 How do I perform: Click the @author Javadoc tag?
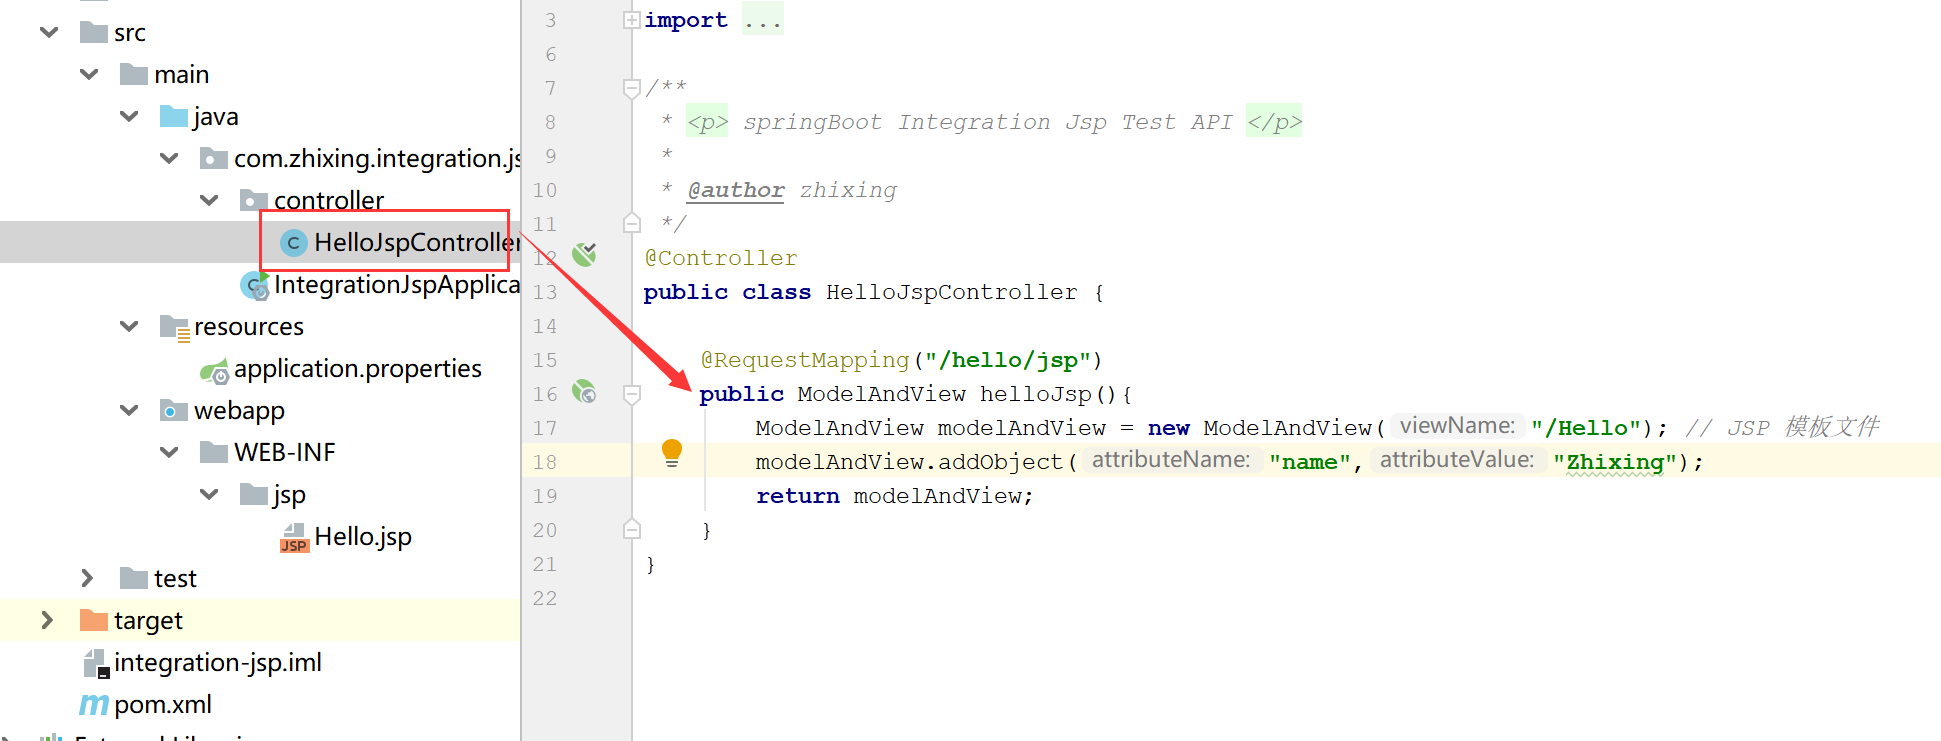[x=736, y=190]
